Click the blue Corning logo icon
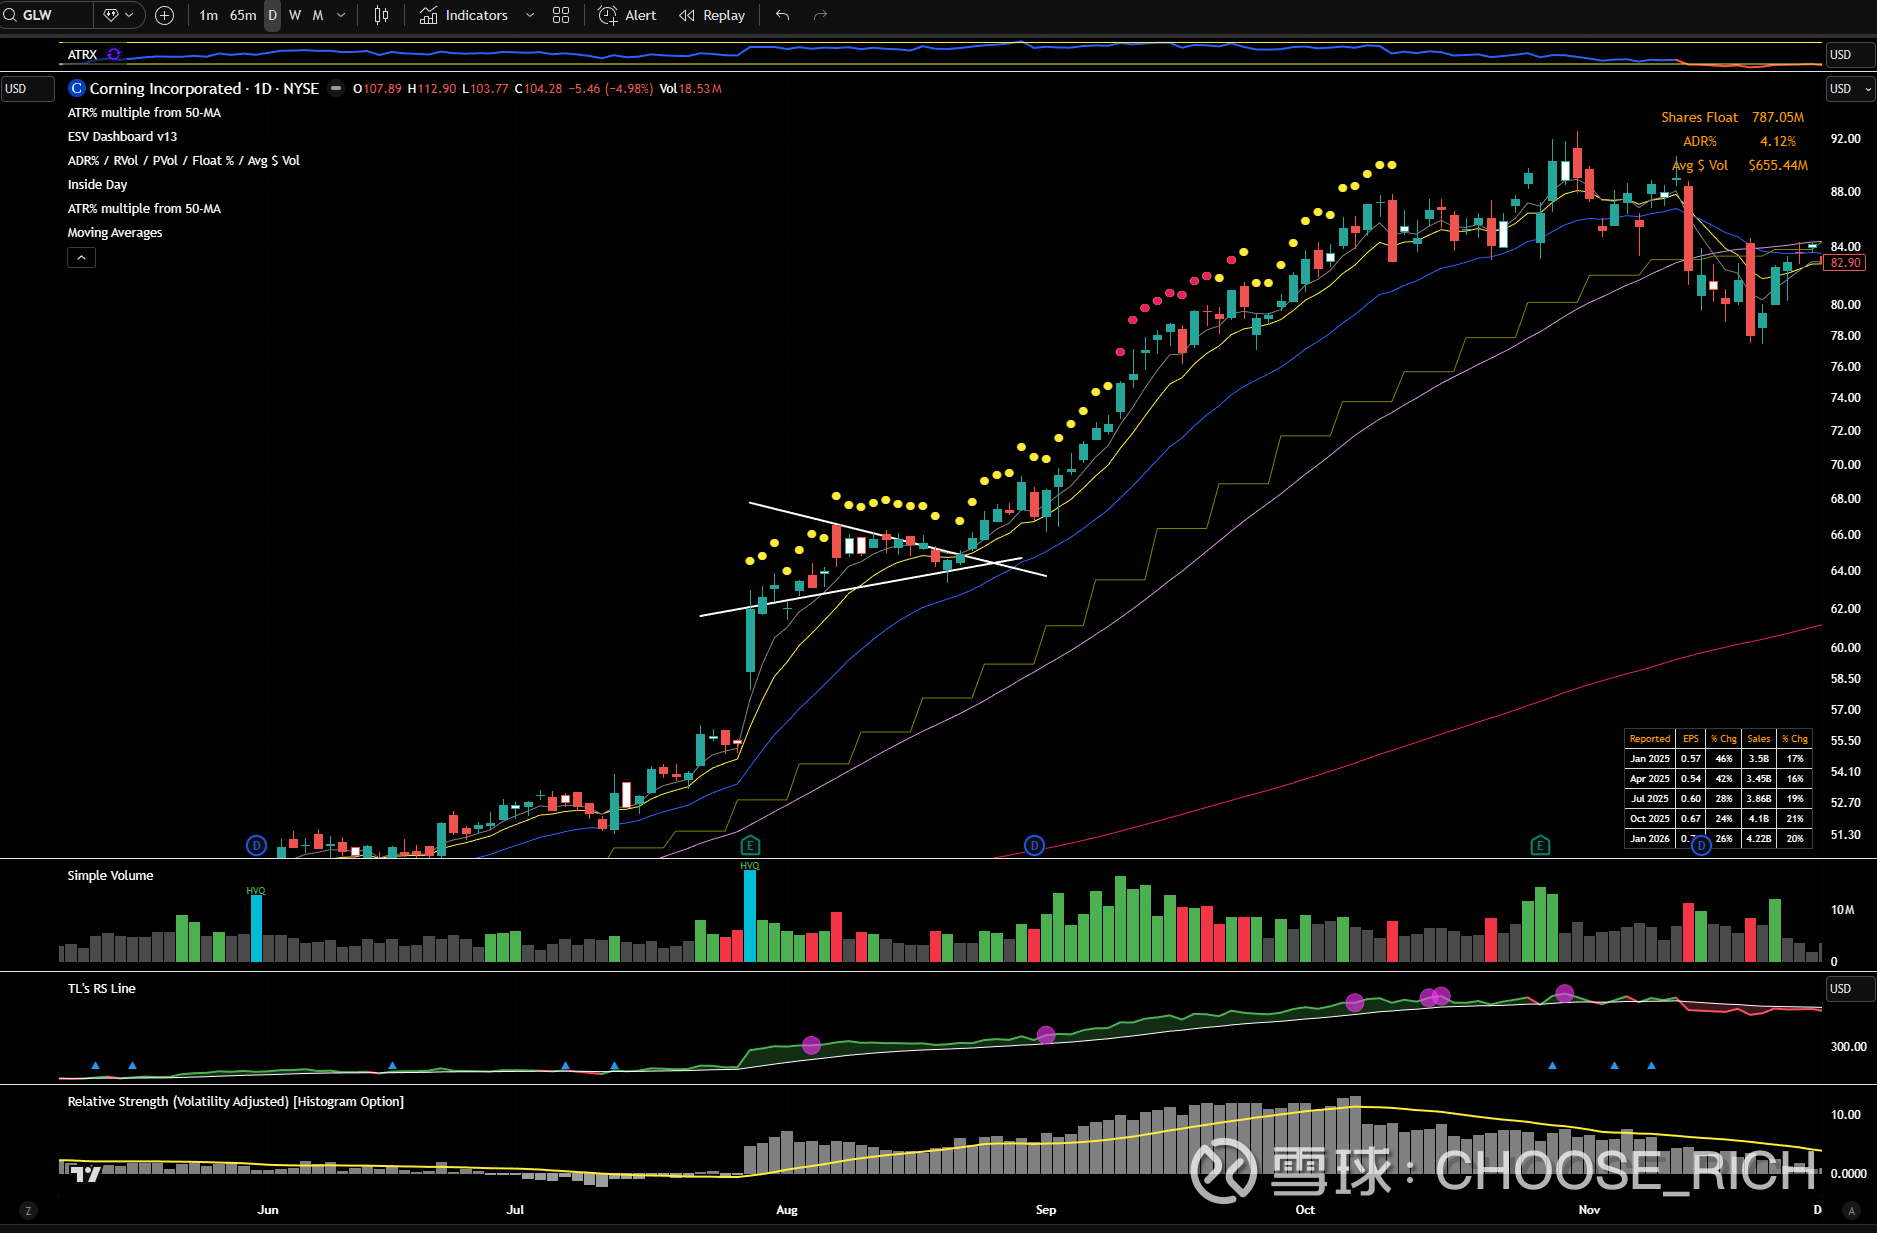The height and width of the screenshot is (1233, 1877). (77, 88)
